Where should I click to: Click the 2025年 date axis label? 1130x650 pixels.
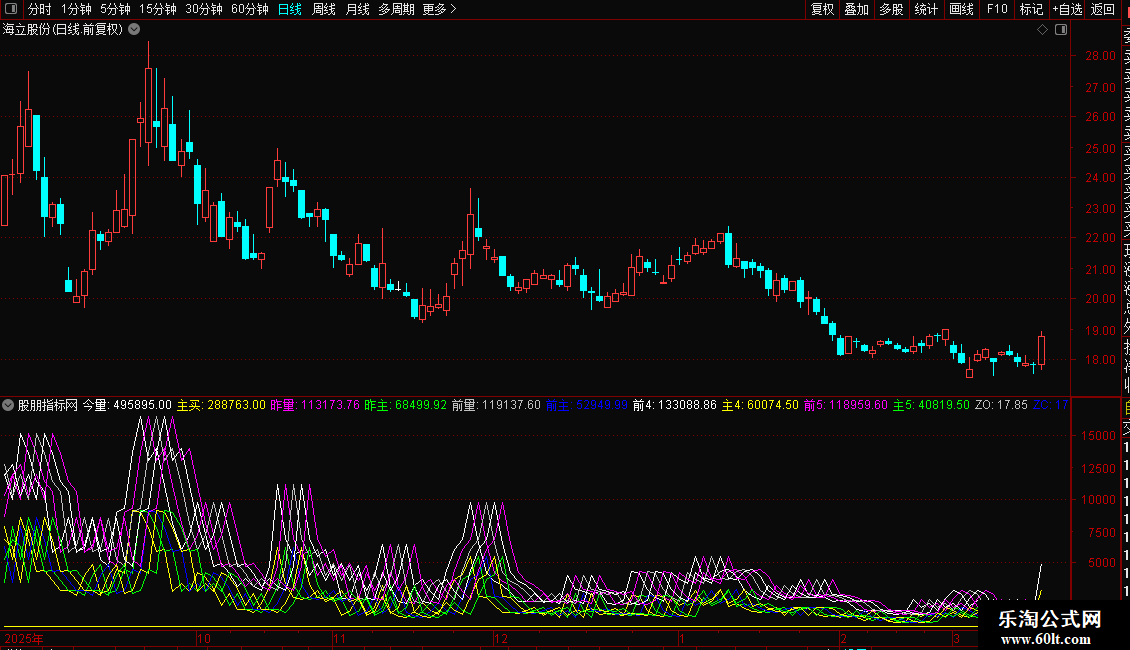click(x=24, y=638)
